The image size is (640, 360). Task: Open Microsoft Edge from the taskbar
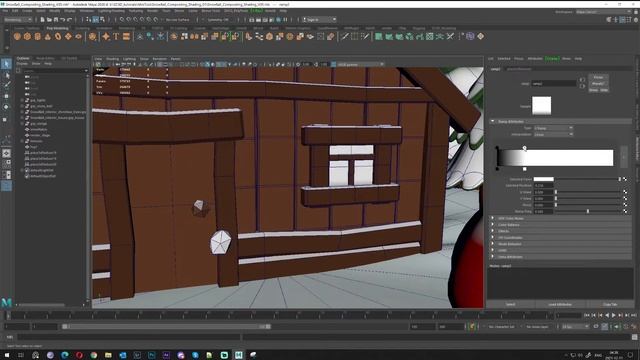[x=64, y=355]
